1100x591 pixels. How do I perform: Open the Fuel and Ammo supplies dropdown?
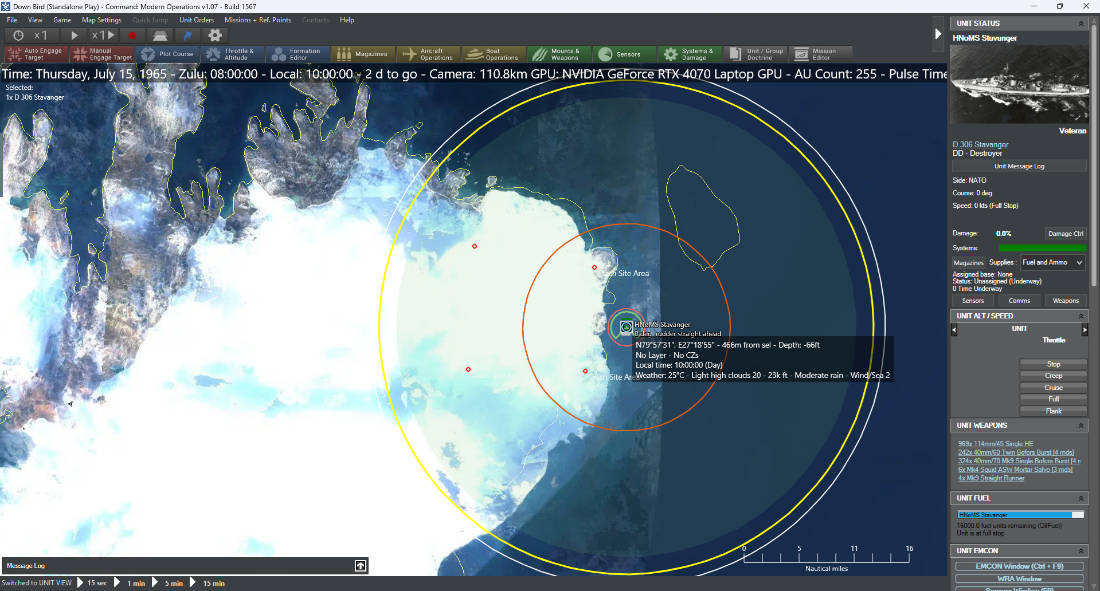tap(1052, 263)
